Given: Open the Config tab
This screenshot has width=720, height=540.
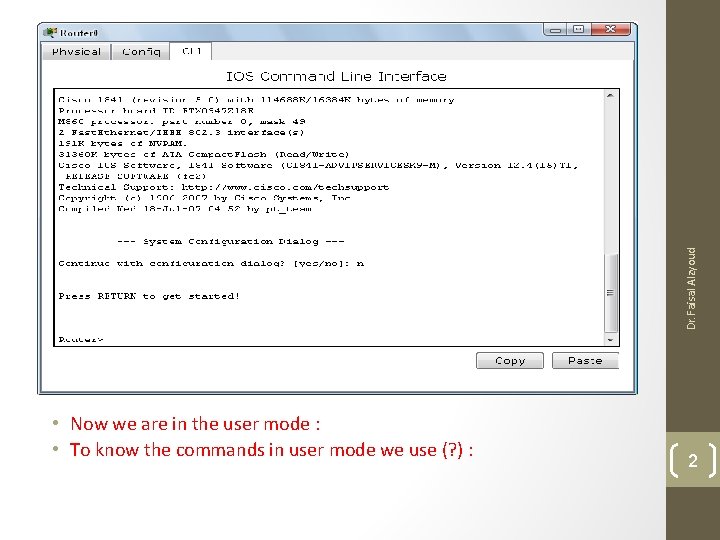Looking at the screenshot, I should coord(141,51).
